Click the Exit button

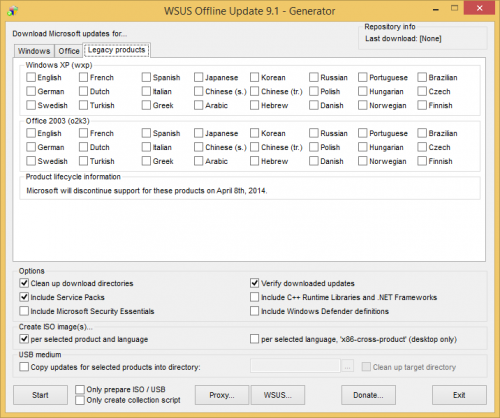[459, 395]
